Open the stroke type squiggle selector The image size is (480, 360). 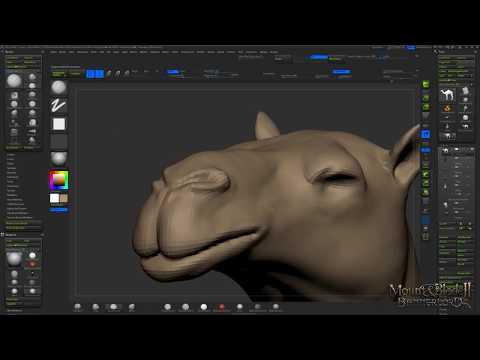pos(59,105)
